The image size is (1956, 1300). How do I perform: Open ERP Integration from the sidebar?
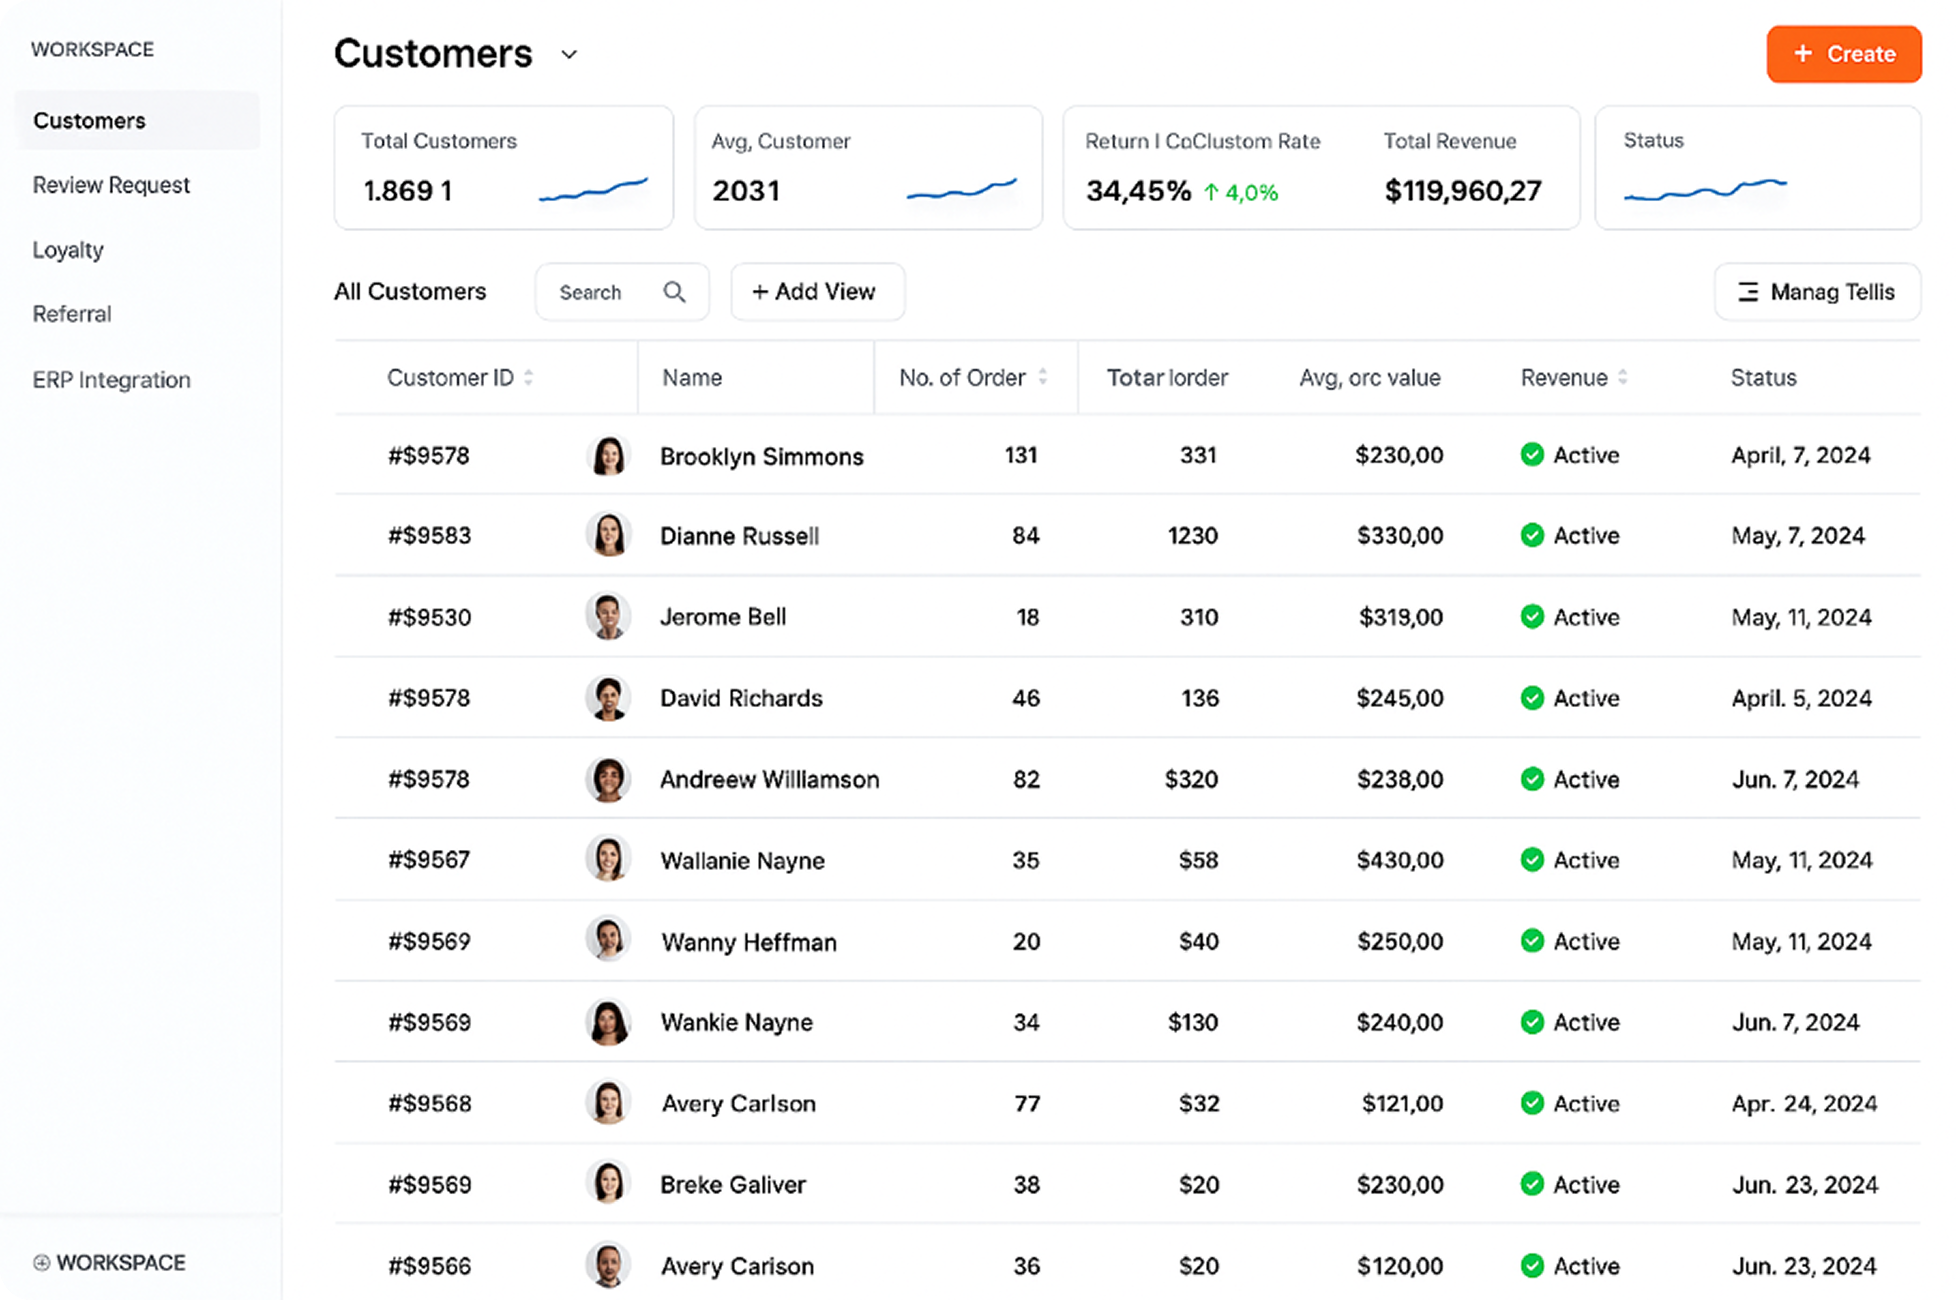pos(111,379)
